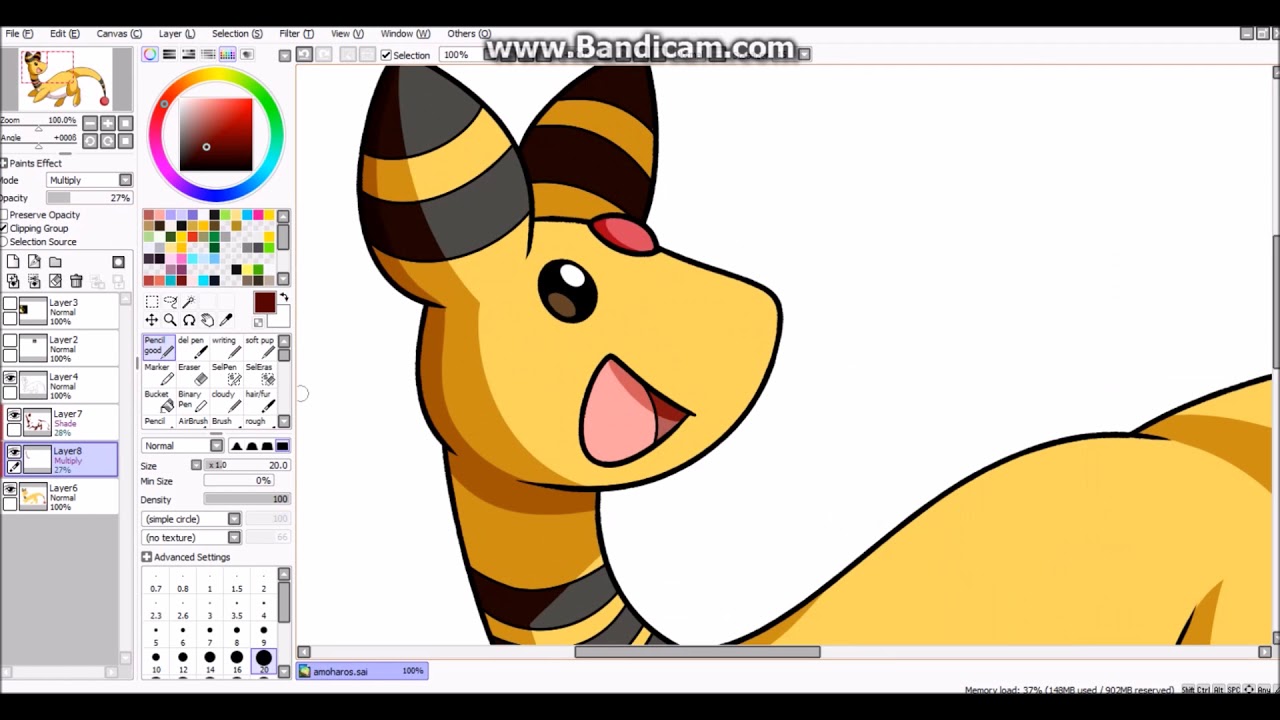Open the Canvas menu

tap(119, 33)
